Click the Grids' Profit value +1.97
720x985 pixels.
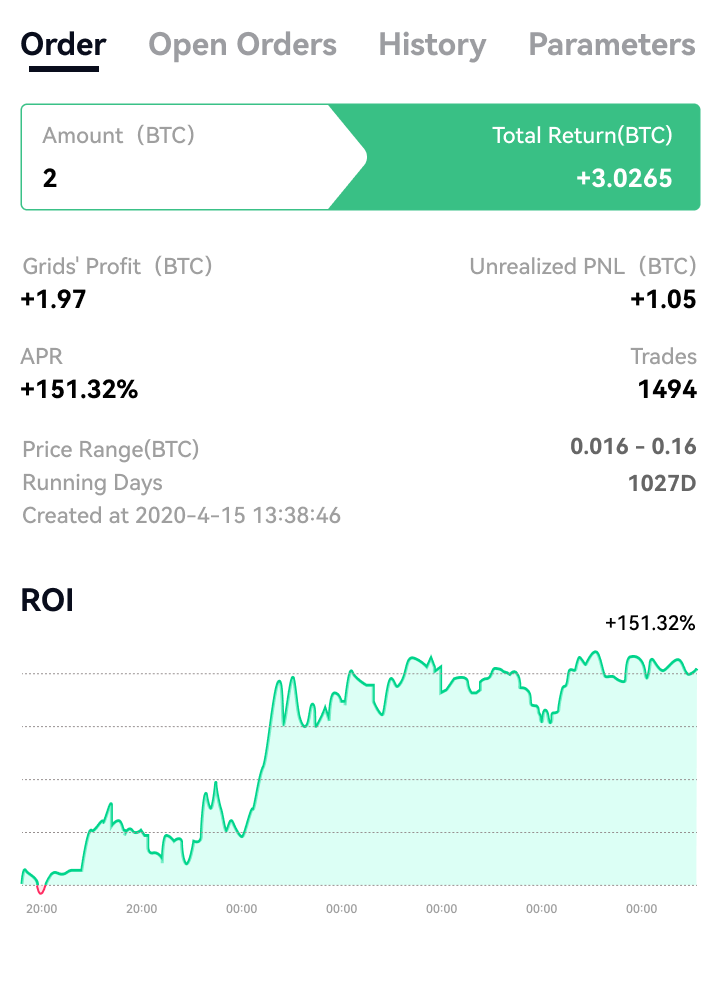53,298
